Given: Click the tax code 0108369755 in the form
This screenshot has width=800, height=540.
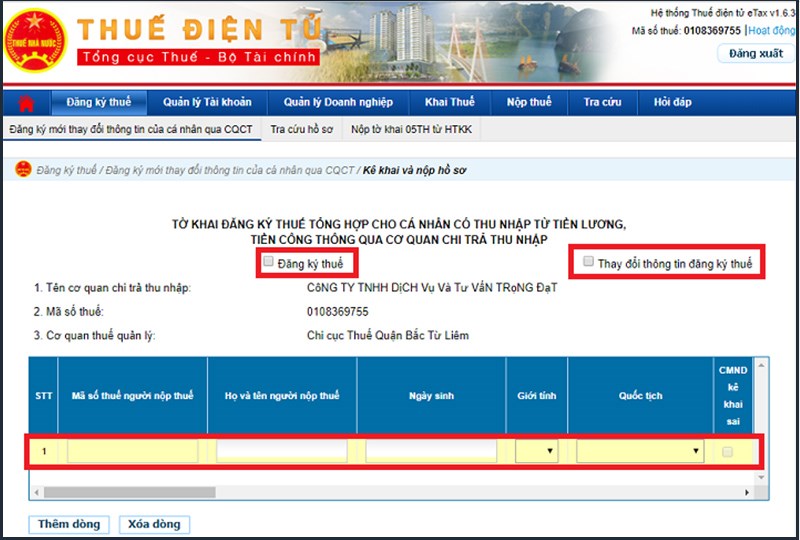Looking at the screenshot, I should click(x=337, y=312).
